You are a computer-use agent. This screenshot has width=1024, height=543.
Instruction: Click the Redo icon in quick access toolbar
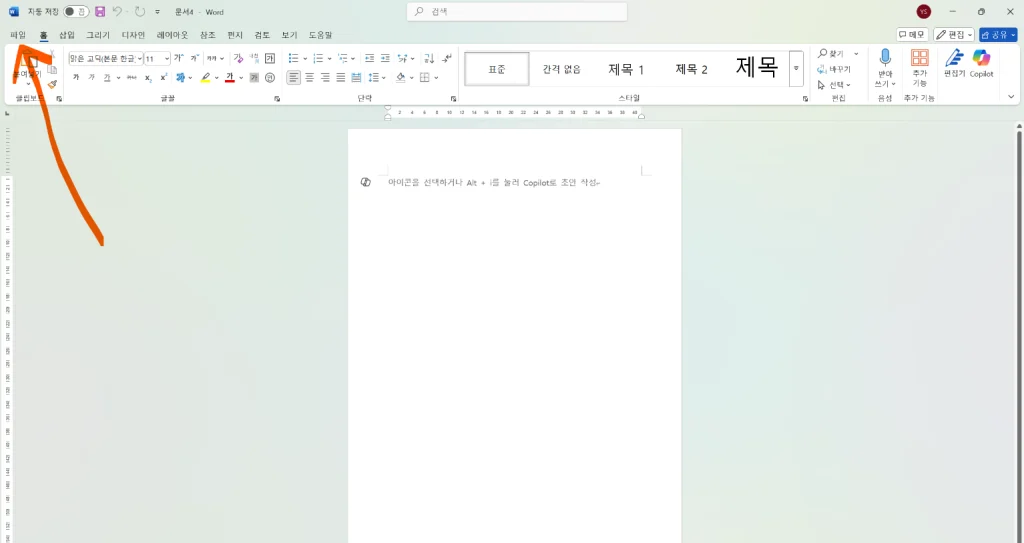140,12
